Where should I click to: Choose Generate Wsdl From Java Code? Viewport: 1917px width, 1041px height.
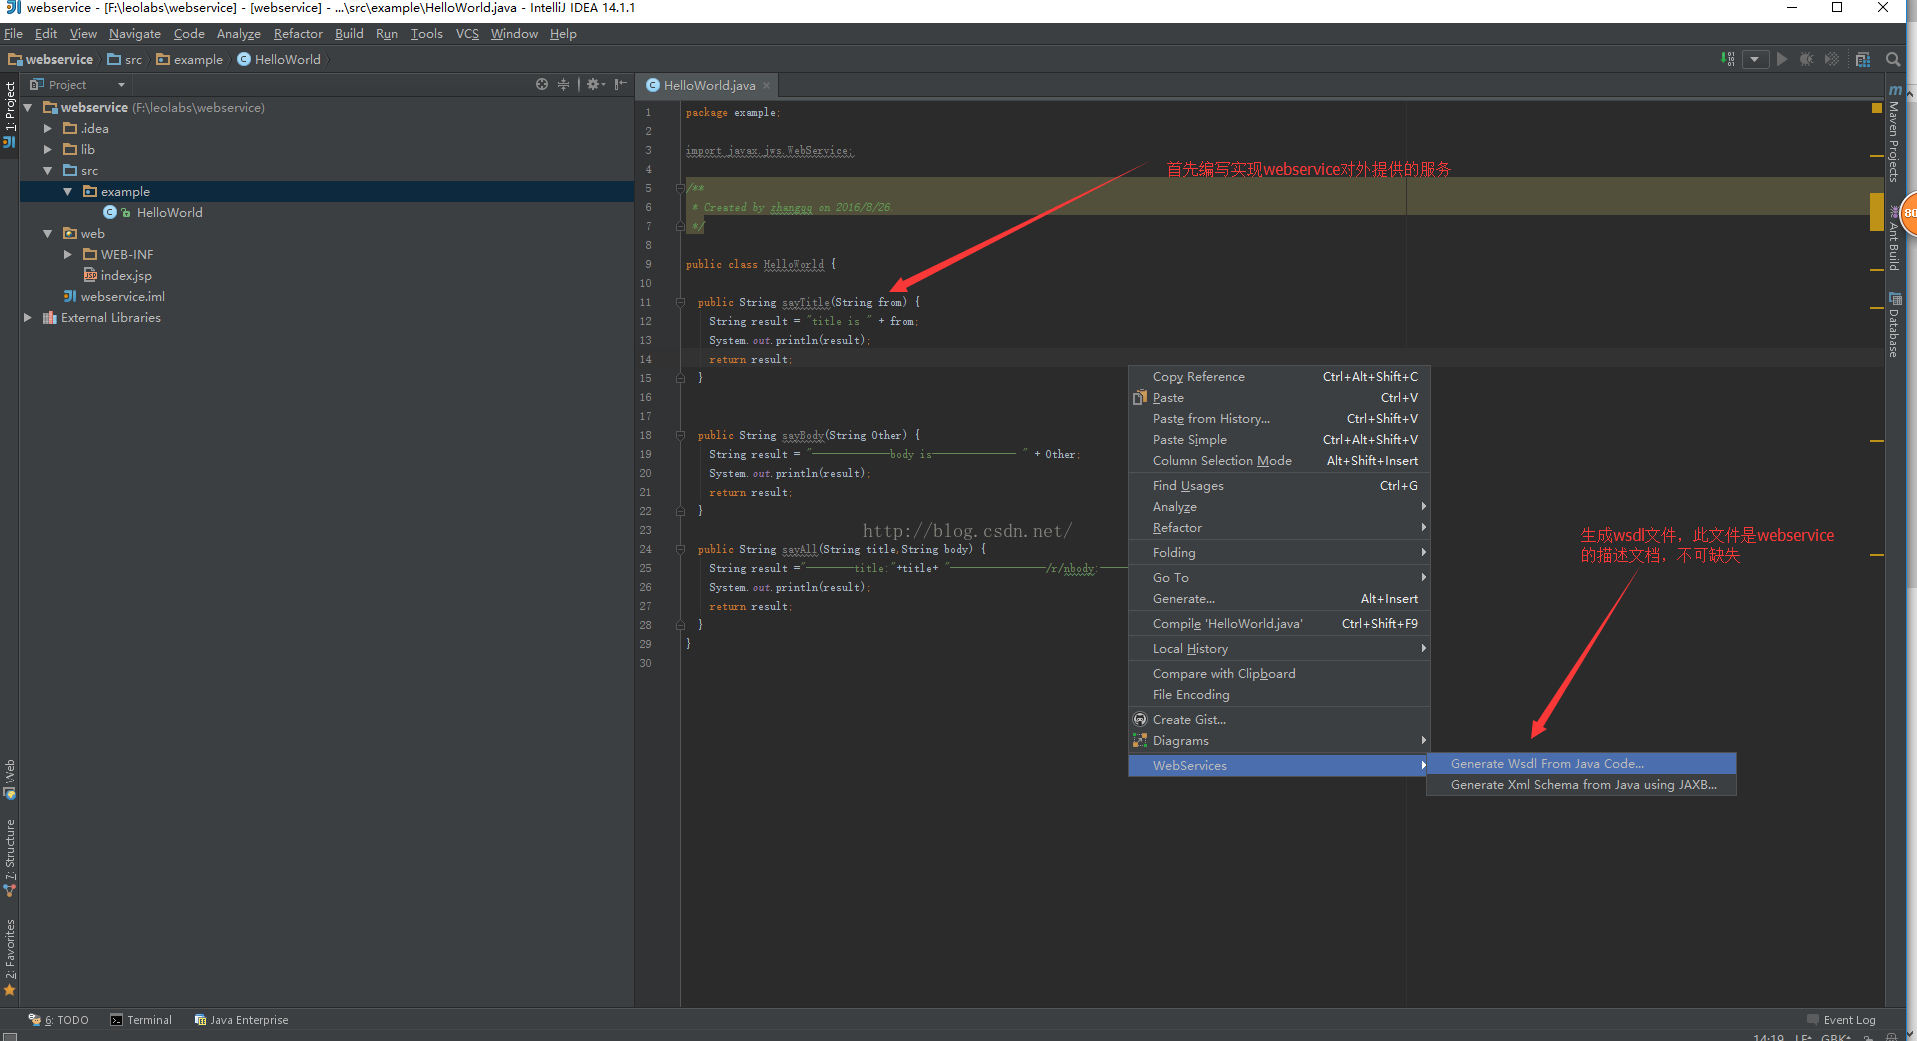point(1581,763)
